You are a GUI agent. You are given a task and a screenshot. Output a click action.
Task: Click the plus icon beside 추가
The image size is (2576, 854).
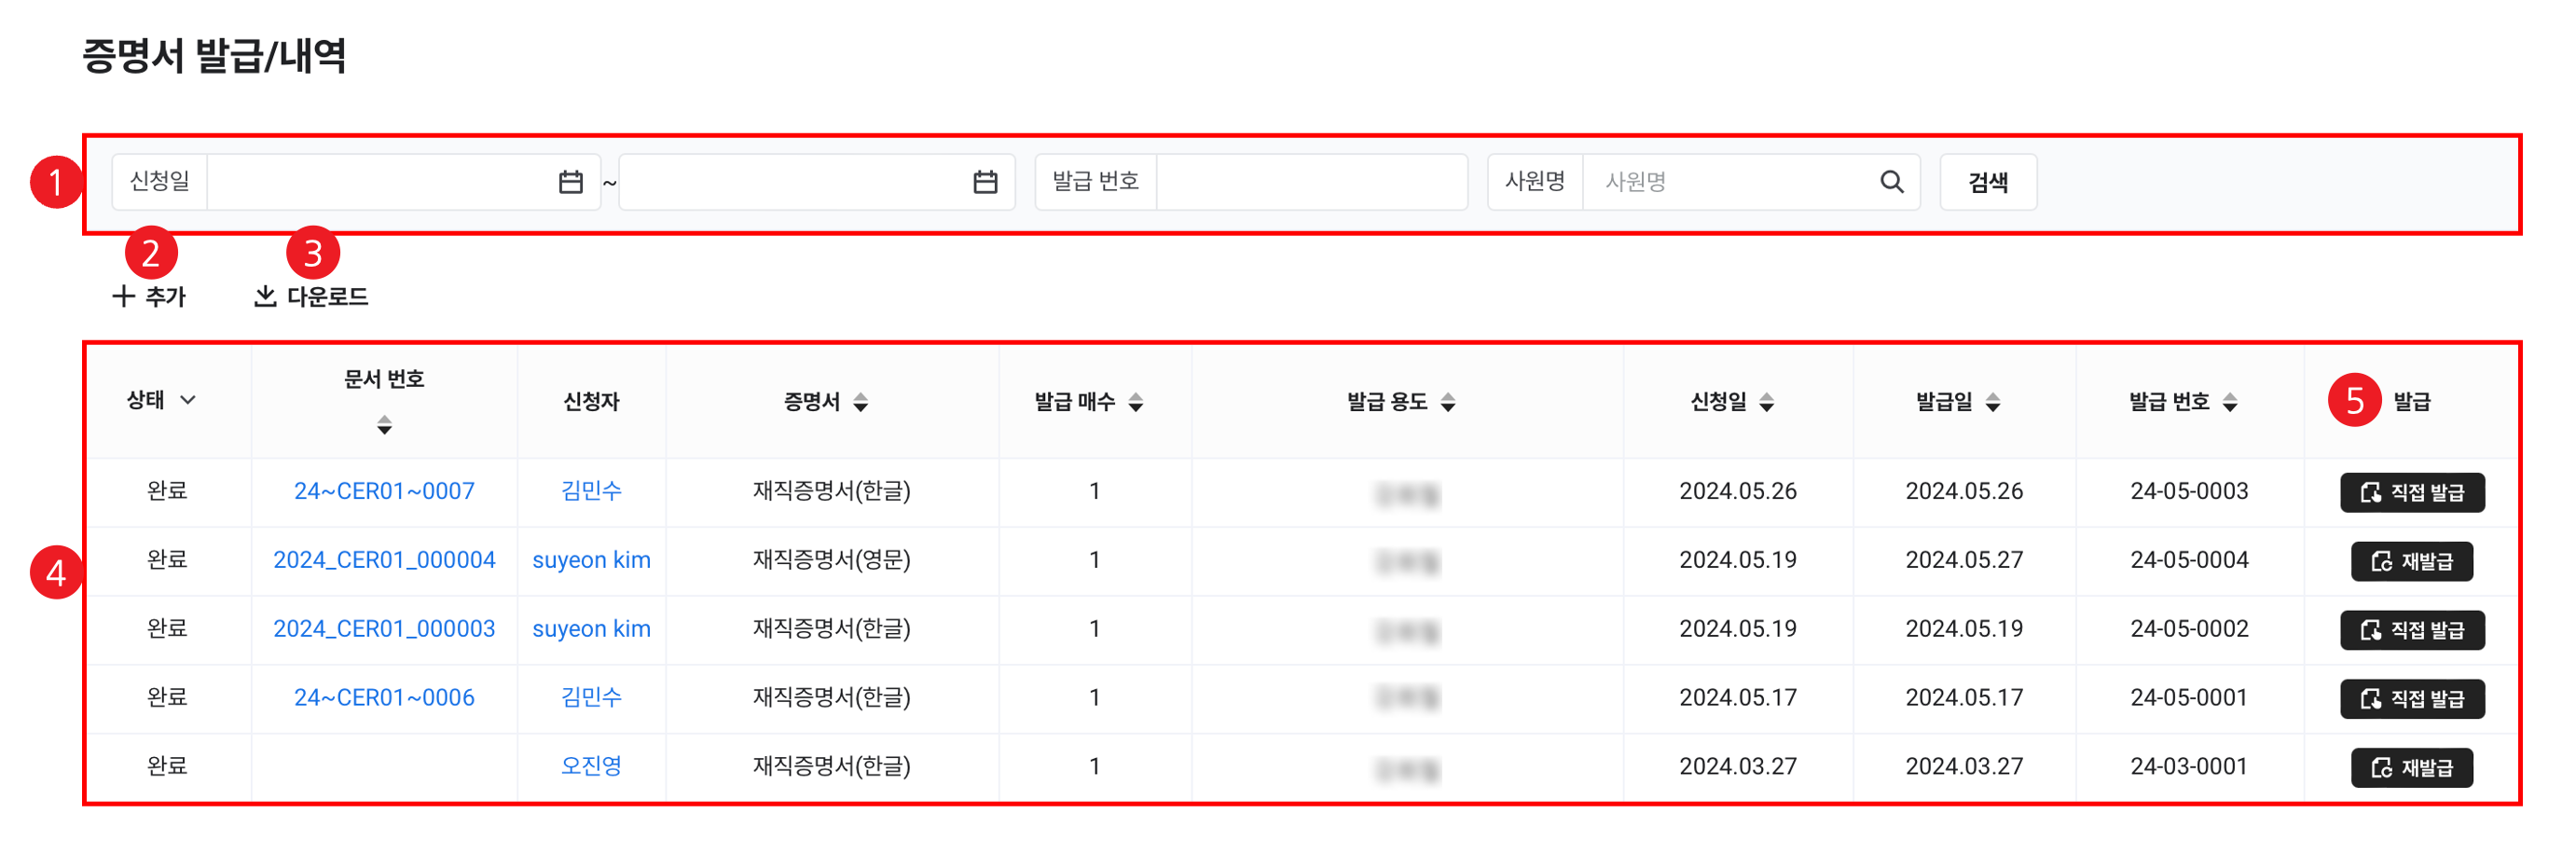(x=123, y=296)
